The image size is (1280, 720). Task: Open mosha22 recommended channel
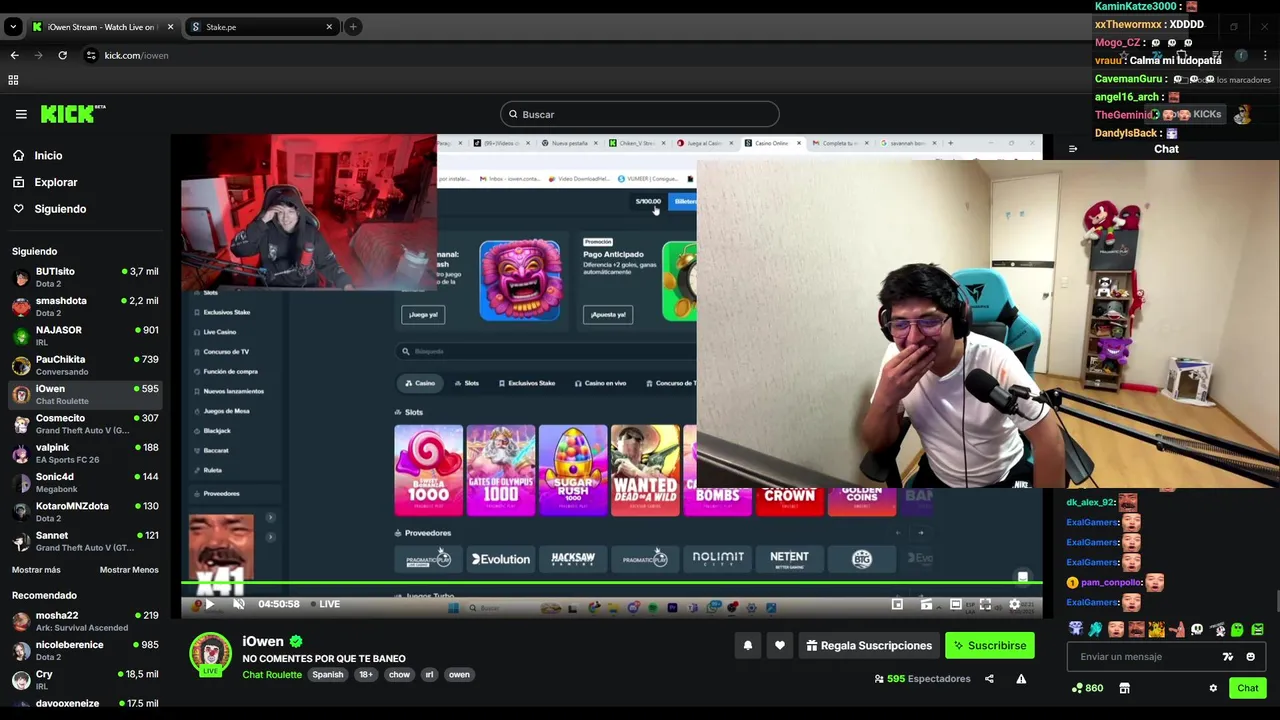[85, 621]
